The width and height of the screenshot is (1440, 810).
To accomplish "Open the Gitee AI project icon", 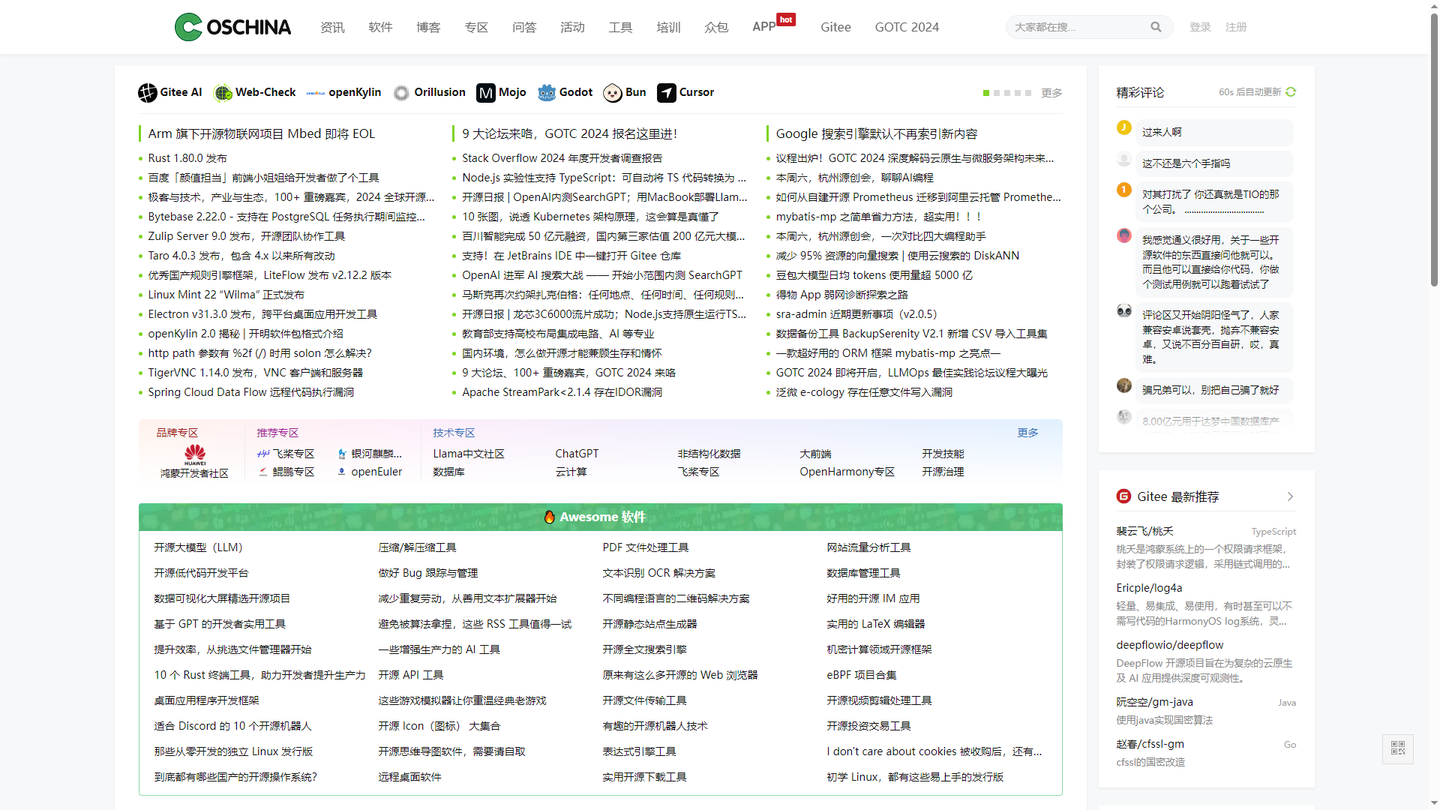I will pyautogui.click(x=147, y=93).
